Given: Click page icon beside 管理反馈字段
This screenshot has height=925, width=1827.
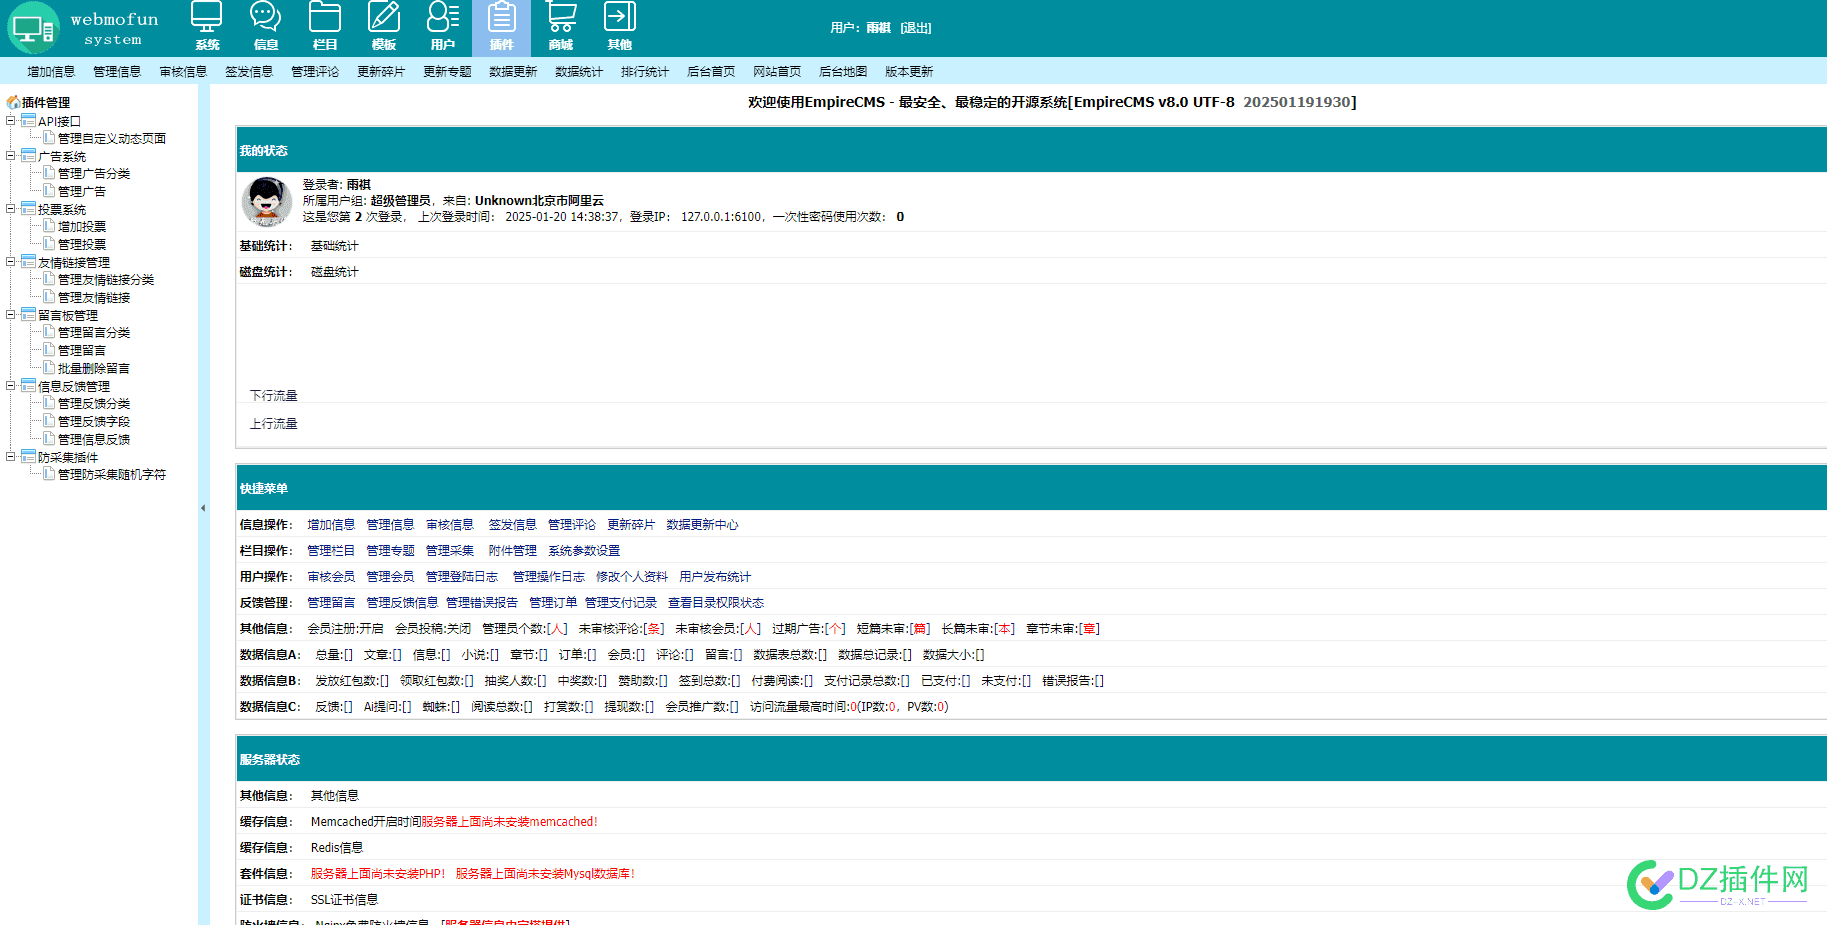Looking at the screenshot, I should pyautogui.click(x=49, y=420).
